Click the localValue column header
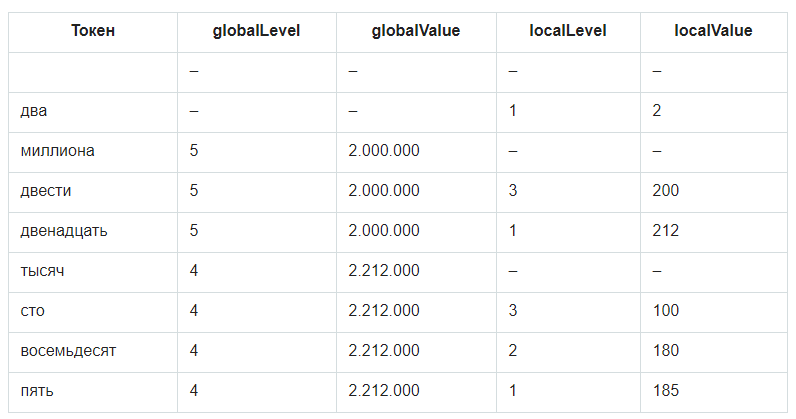 click(713, 31)
